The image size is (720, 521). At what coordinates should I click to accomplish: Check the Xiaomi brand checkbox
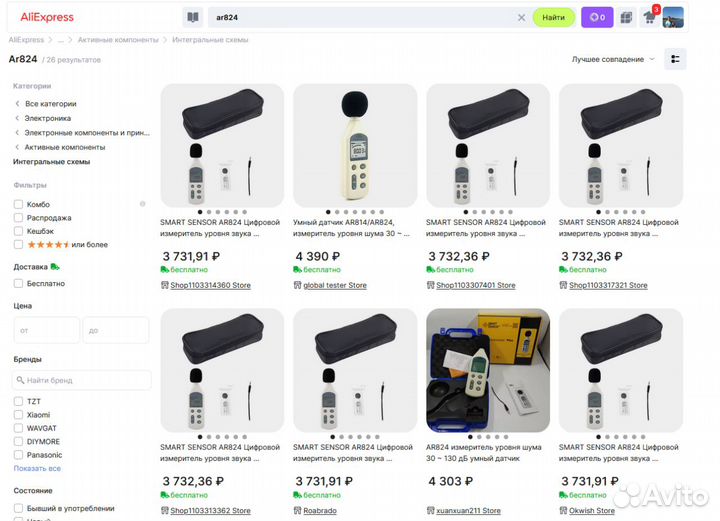tap(18, 415)
